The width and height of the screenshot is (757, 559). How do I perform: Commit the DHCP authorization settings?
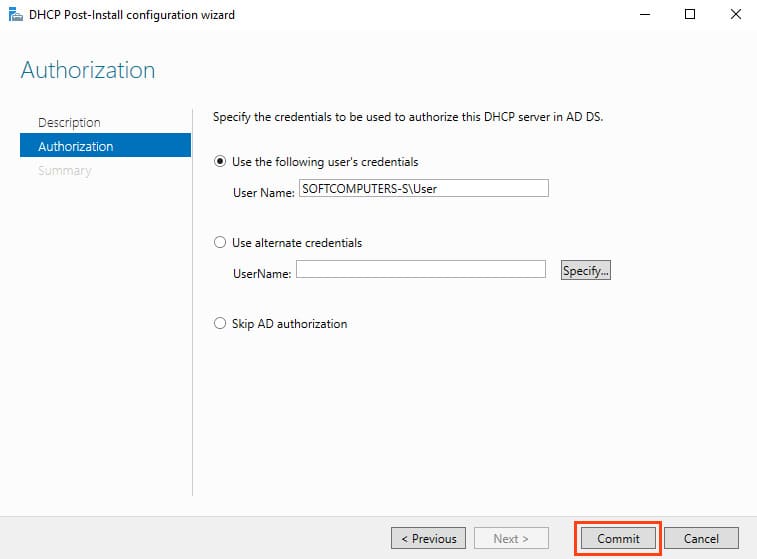[618, 538]
